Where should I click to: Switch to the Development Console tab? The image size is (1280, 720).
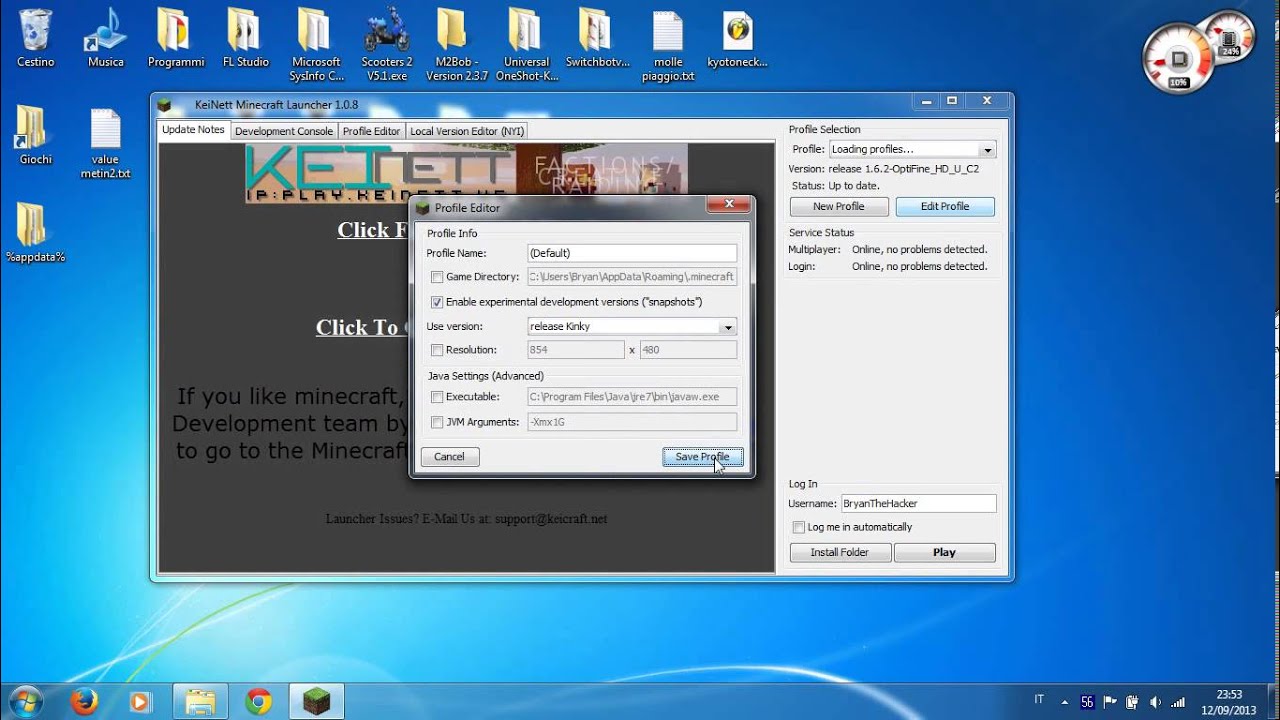click(x=284, y=131)
